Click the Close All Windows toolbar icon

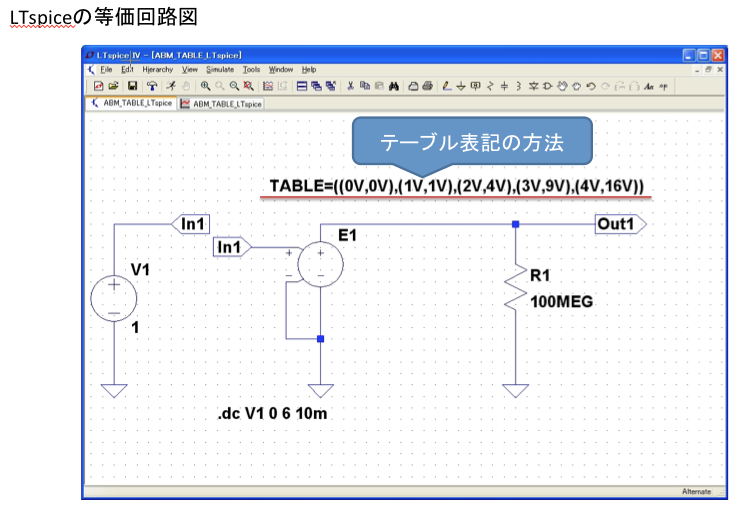331,86
